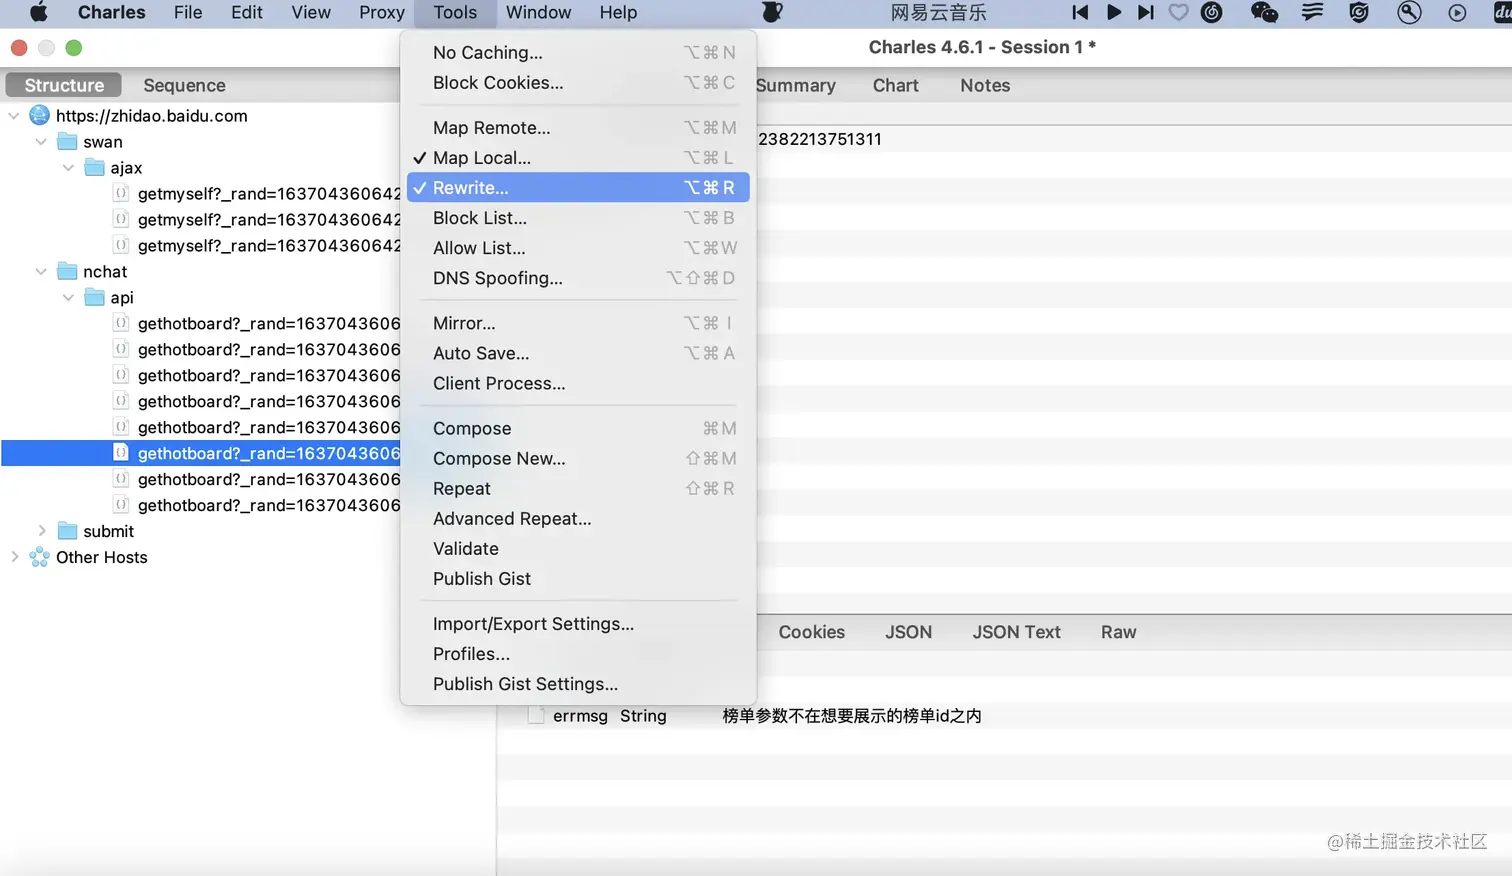This screenshot has height=876, width=1512.
Task: Choose No Caching... from Tools menu
Action: pos(578,52)
